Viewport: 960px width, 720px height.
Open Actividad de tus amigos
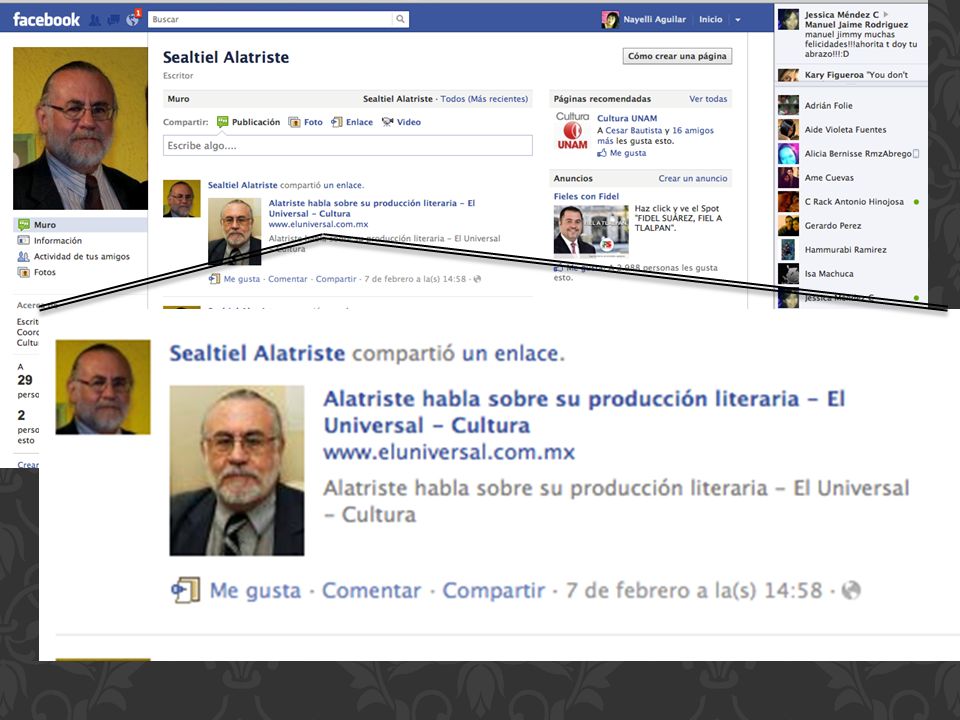click(x=81, y=257)
